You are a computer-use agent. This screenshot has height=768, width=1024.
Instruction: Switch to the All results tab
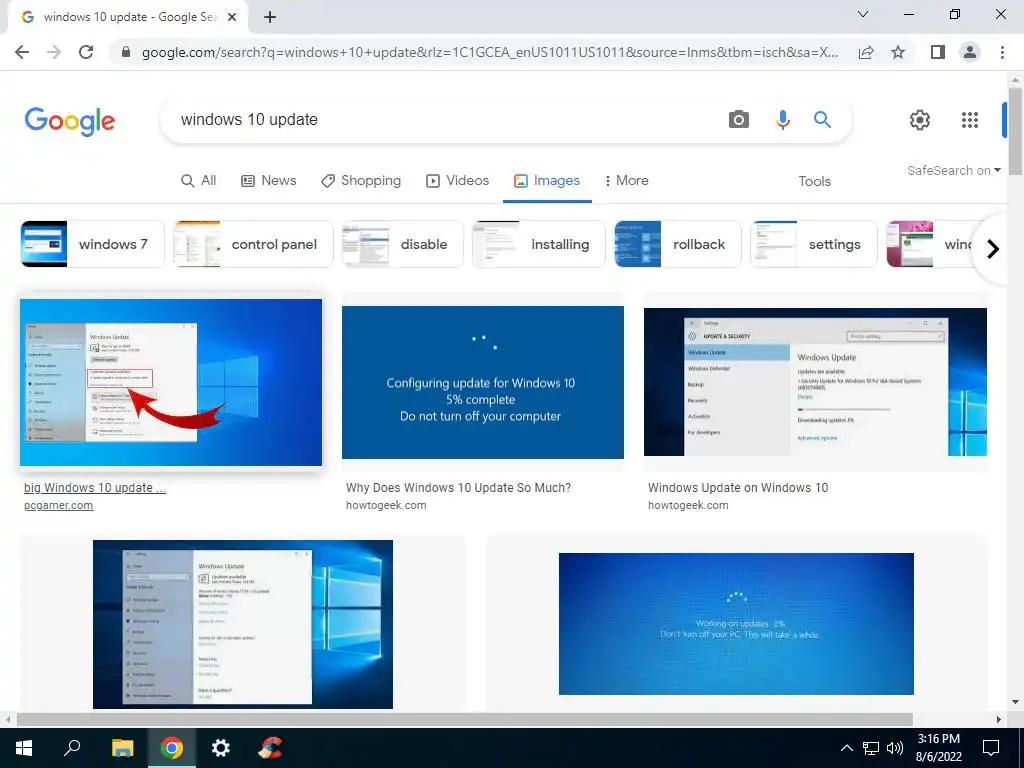(x=199, y=180)
